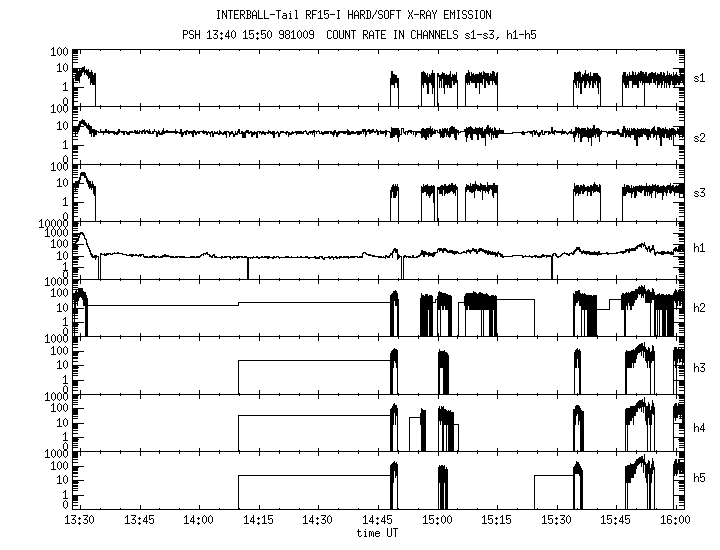Image resolution: width=720 pixels, height=550 pixels.
Task: Select the 14:45 time tick label
Action: pos(377,520)
